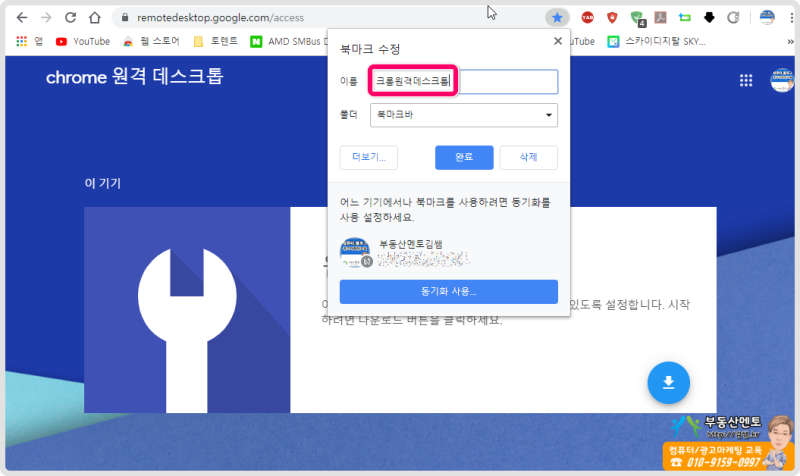Viewport: 800px width, 476px height.
Task: Close the 북마크 수정 dialog
Action: click(558, 41)
